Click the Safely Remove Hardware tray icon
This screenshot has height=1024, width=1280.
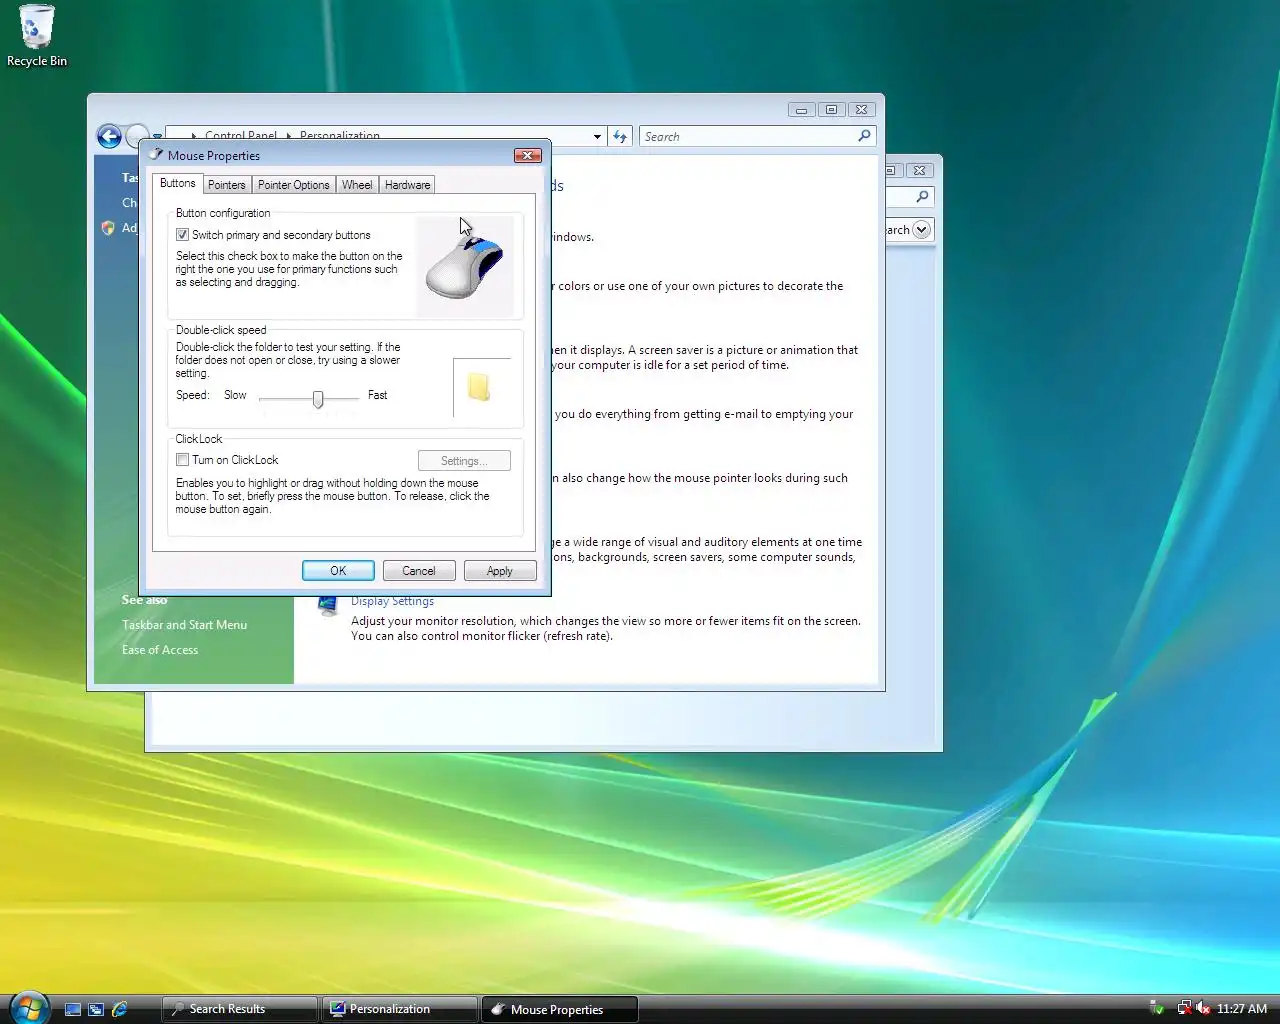click(1157, 1008)
